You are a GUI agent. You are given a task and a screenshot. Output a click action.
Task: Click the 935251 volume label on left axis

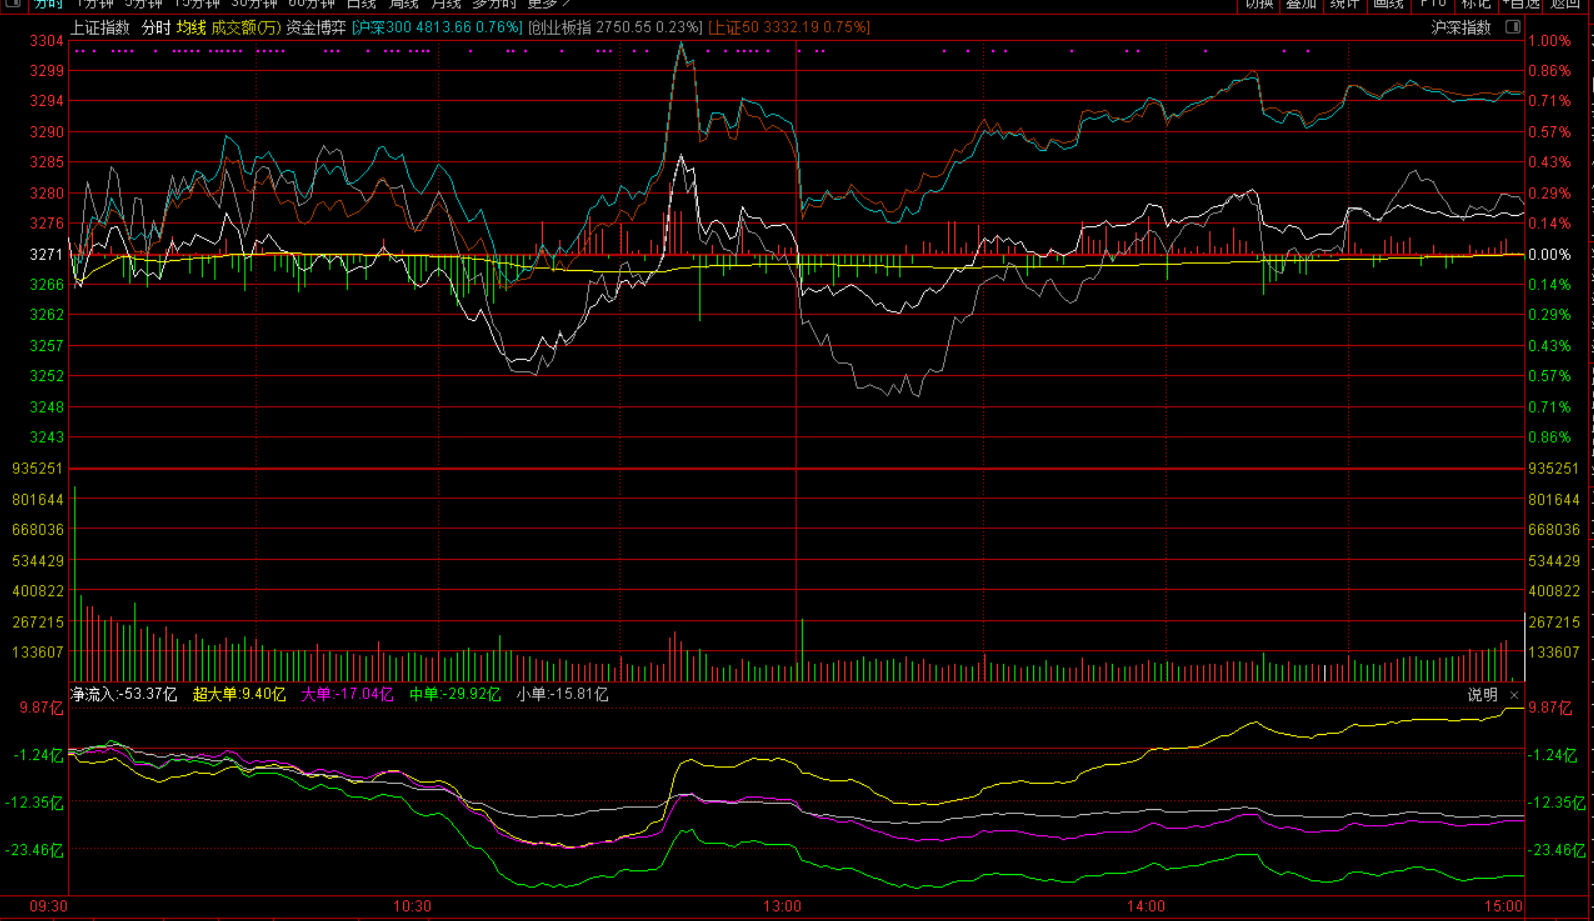pos(38,469)
